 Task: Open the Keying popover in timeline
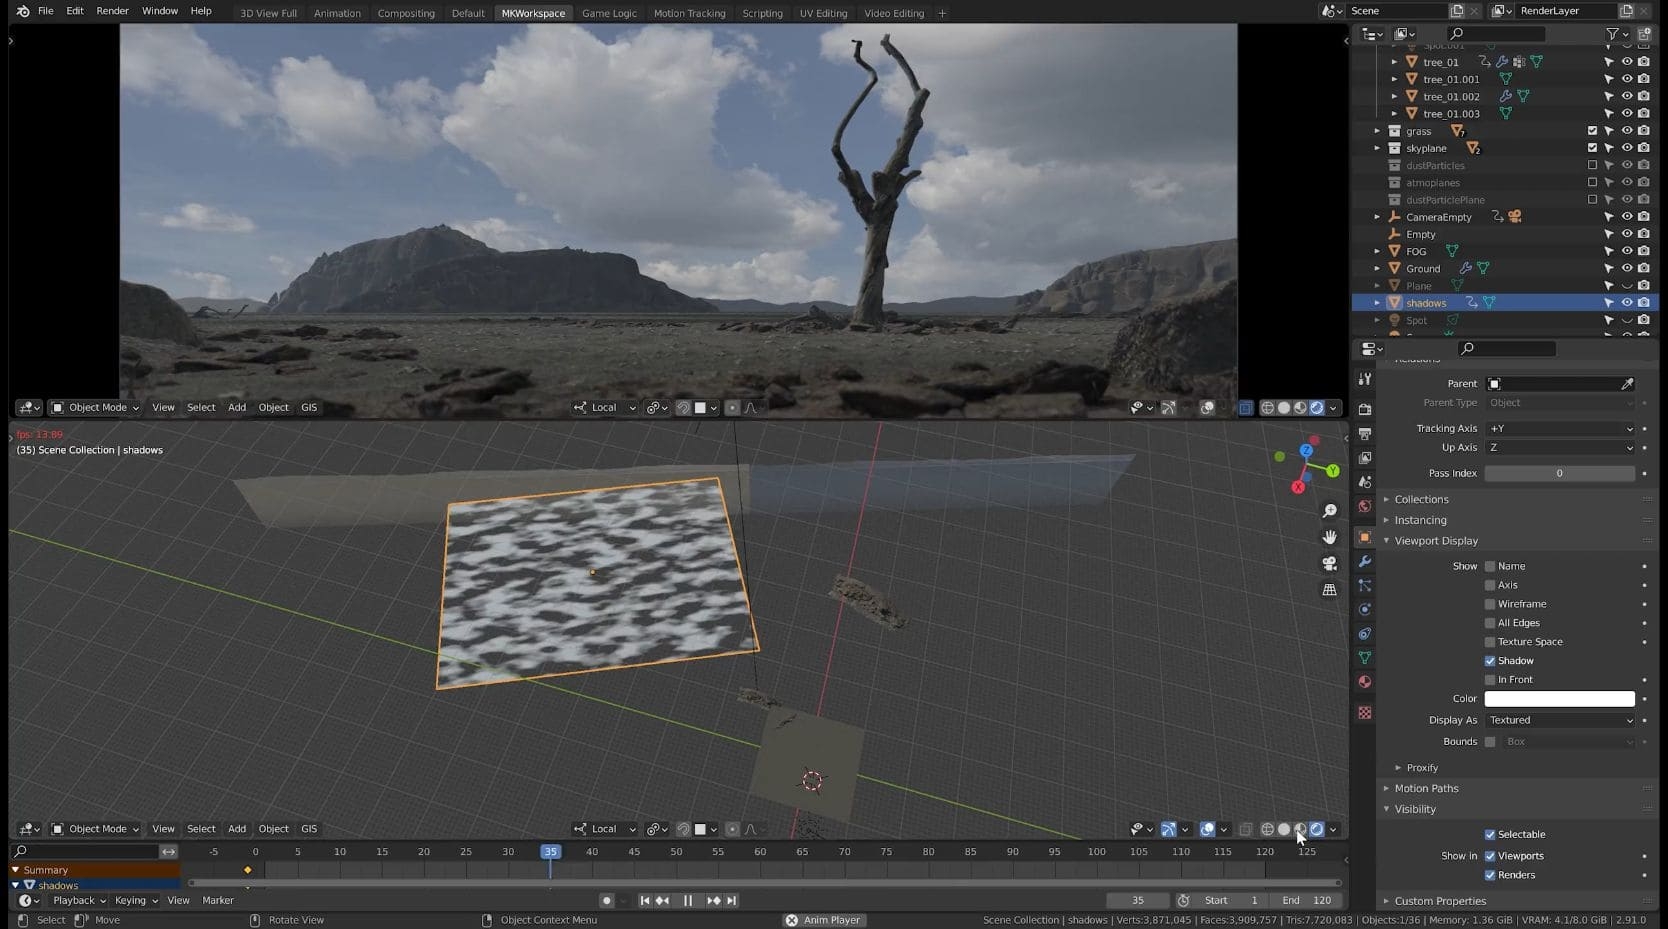click(x=135, y=901)
